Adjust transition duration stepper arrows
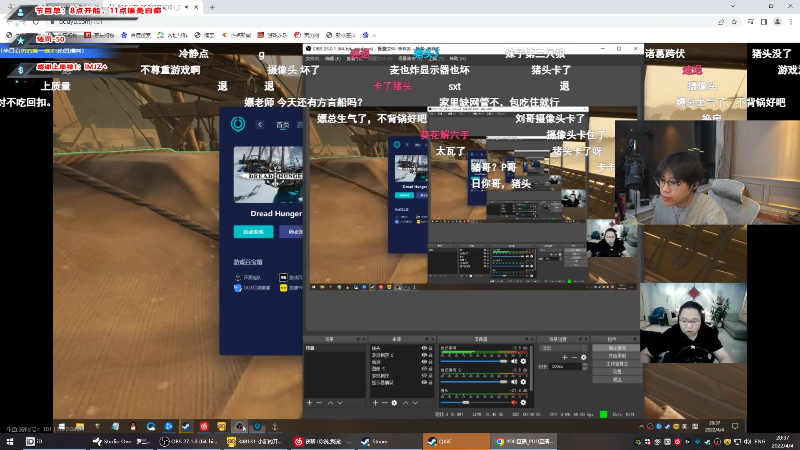The width and height of the screenshot is (800, 450). pos(585,366)
